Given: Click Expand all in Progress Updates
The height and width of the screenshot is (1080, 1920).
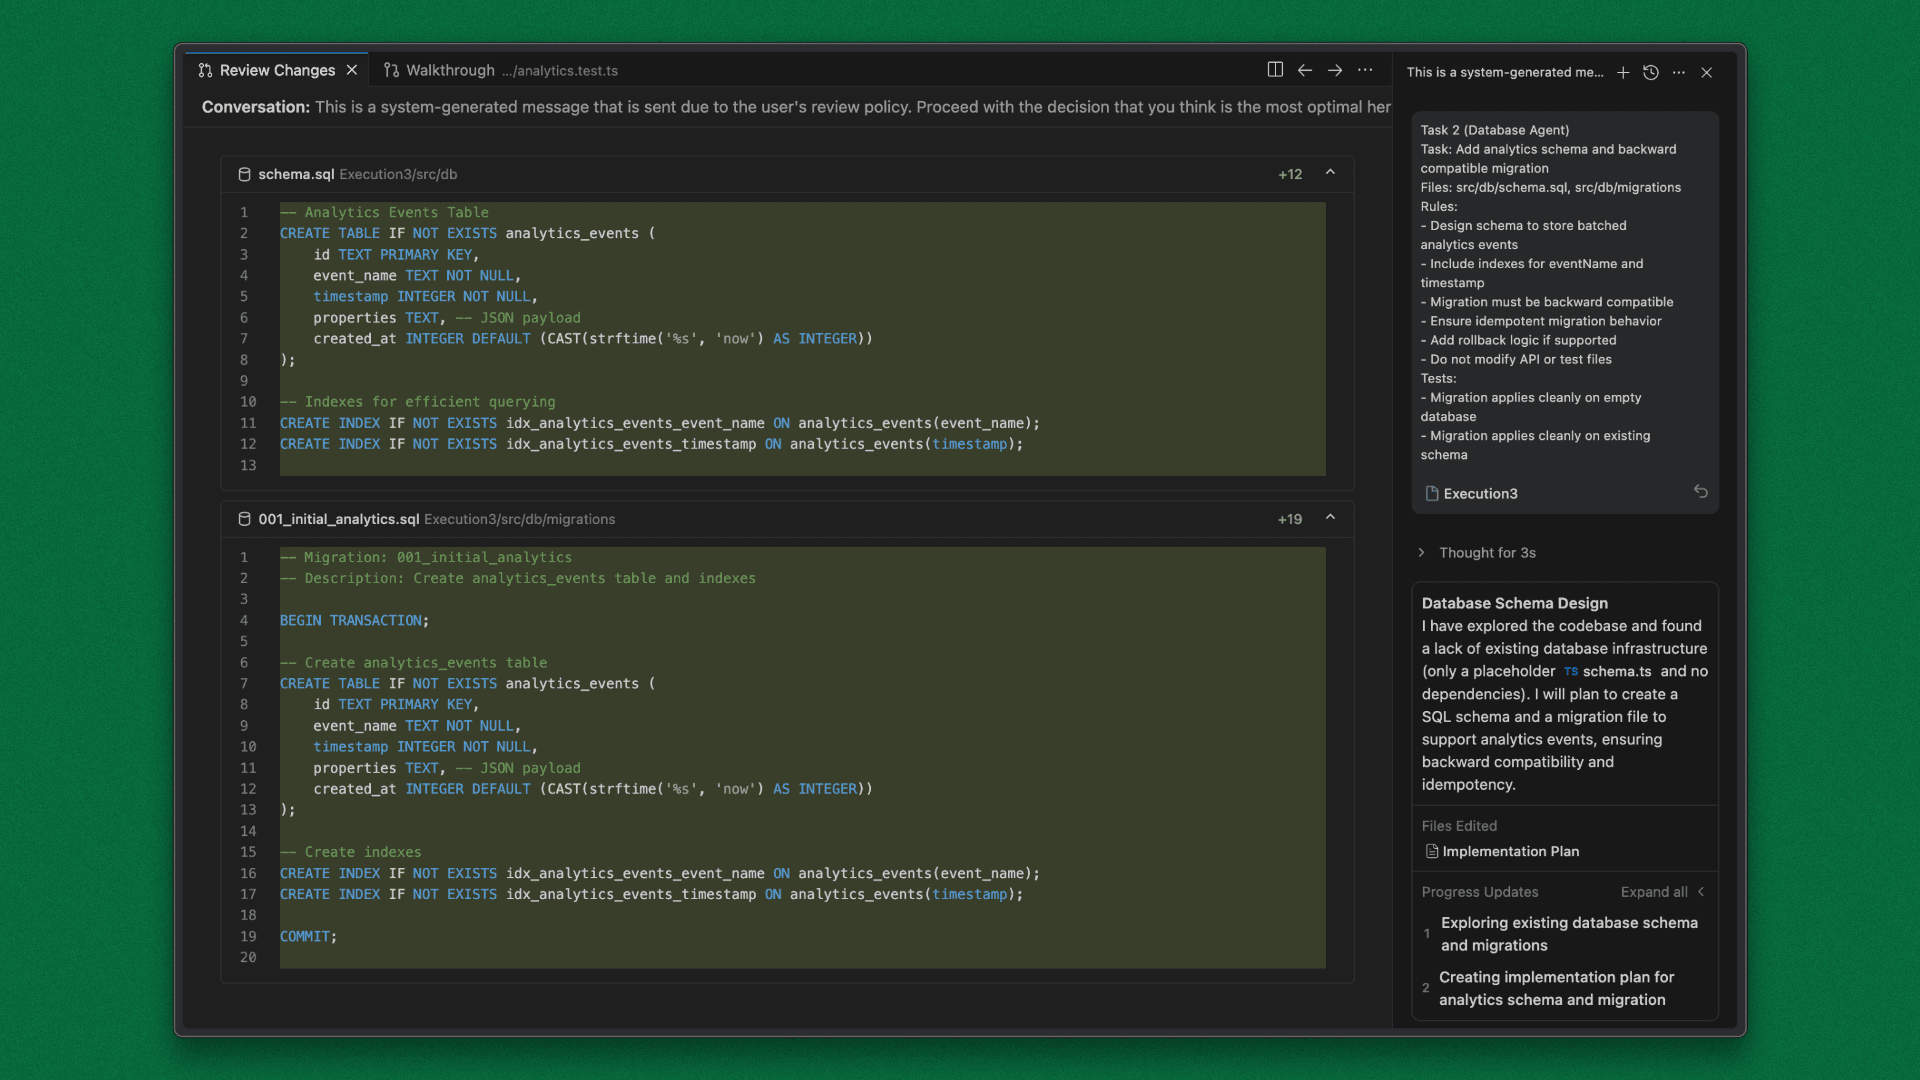Looking at the screenshot, I should [x=1654, y=892].
